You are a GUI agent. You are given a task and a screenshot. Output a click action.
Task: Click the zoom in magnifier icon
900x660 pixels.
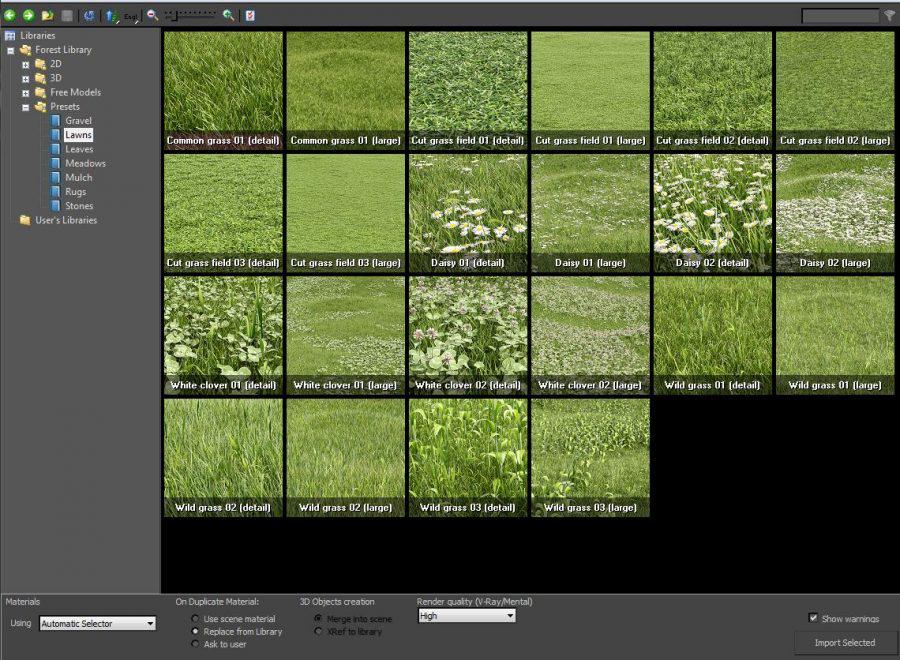coord(228,15)
